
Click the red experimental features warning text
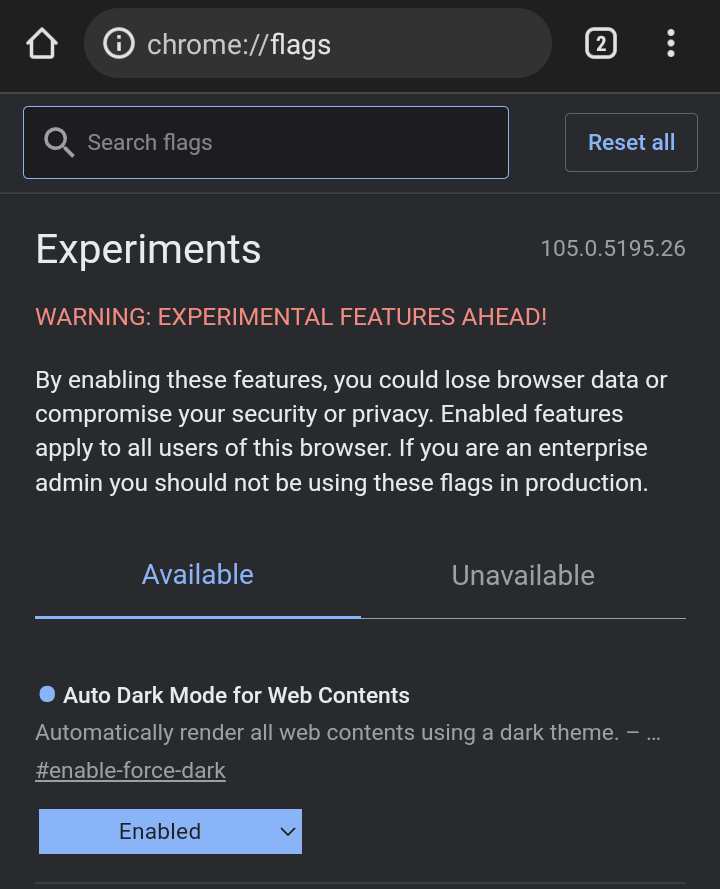(x=291, y=317)
